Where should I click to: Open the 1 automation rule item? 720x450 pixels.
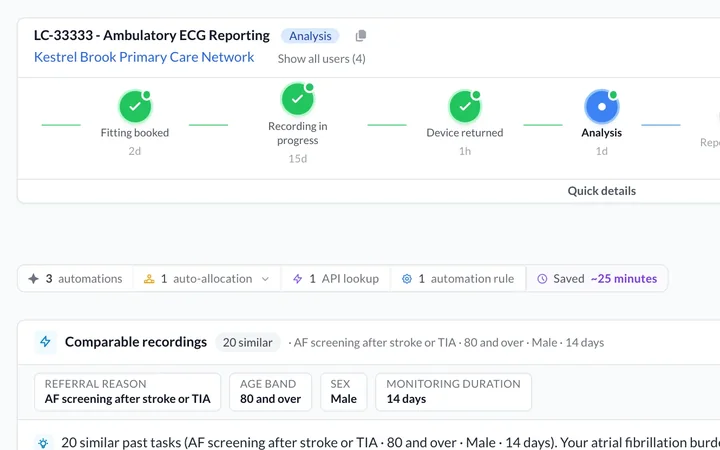click(458, 279)
